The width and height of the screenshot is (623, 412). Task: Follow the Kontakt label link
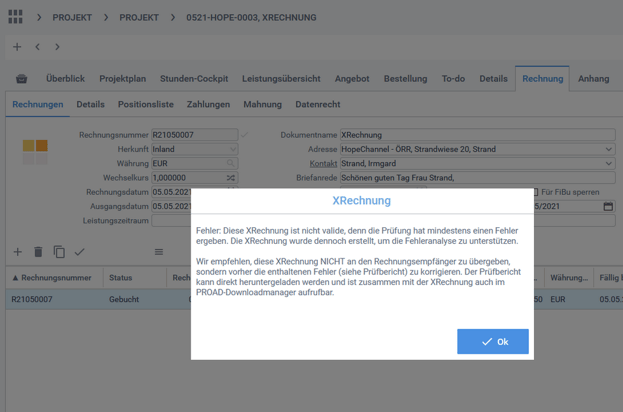click(x=323, y=163)
